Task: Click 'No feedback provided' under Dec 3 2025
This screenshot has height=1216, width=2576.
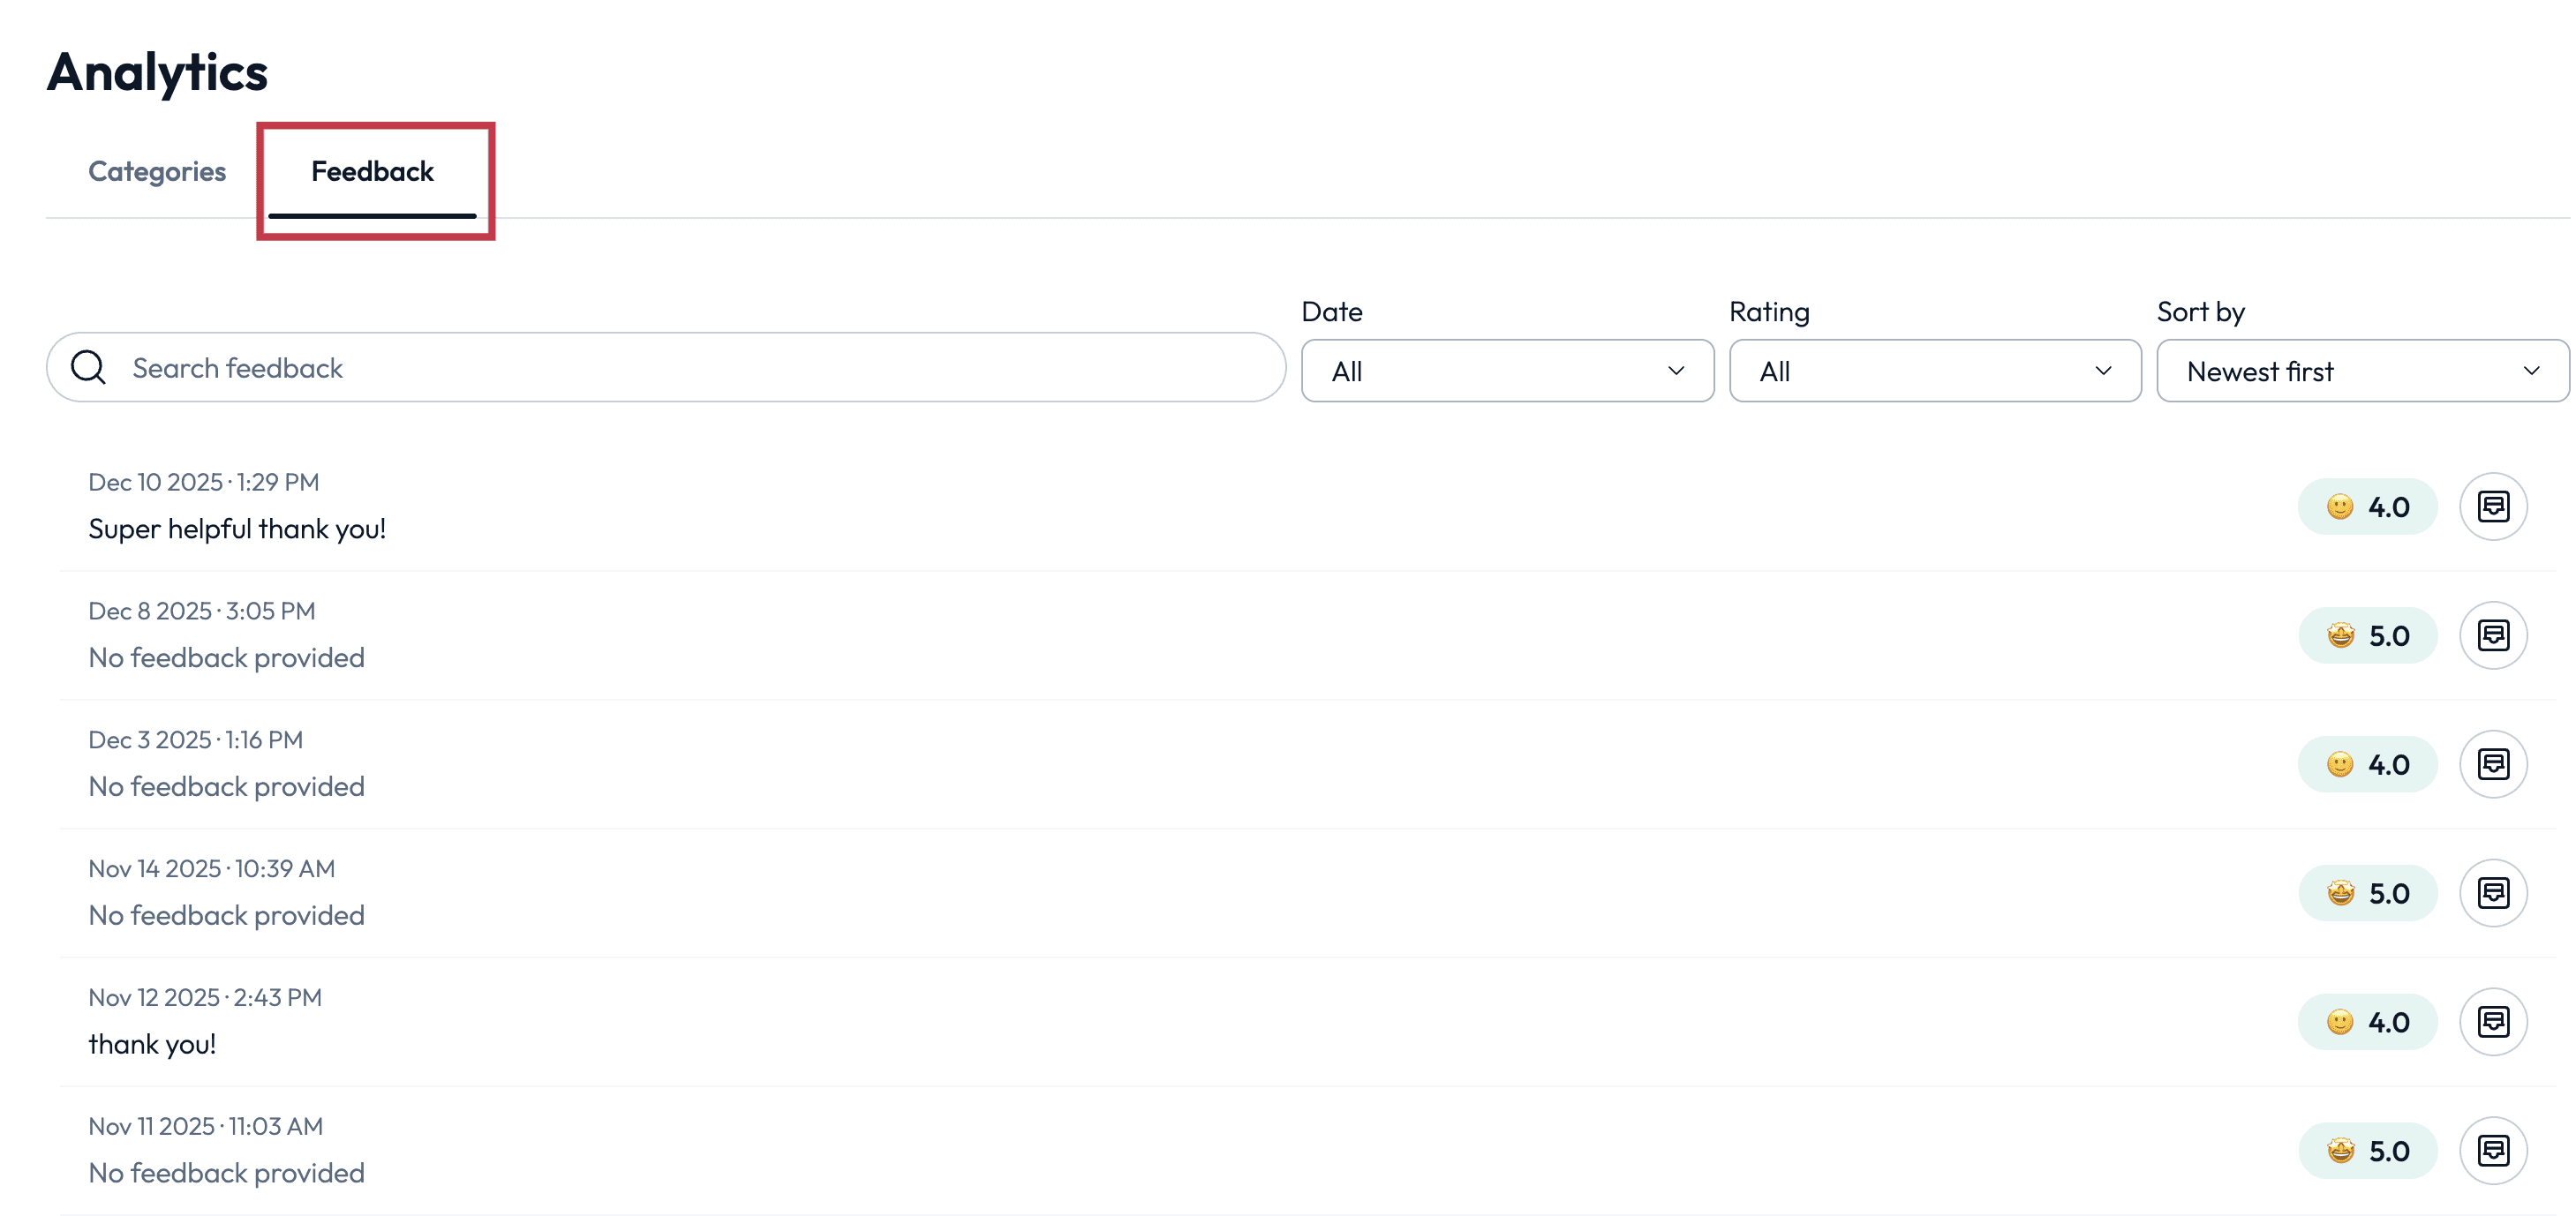Action: click(x=227, y=787)
